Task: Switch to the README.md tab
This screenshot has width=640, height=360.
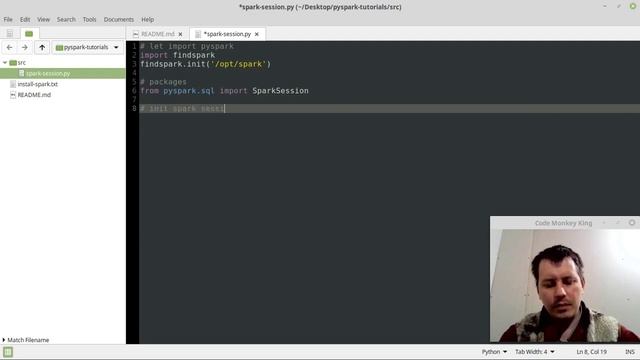Action: [x=158, y=34]
